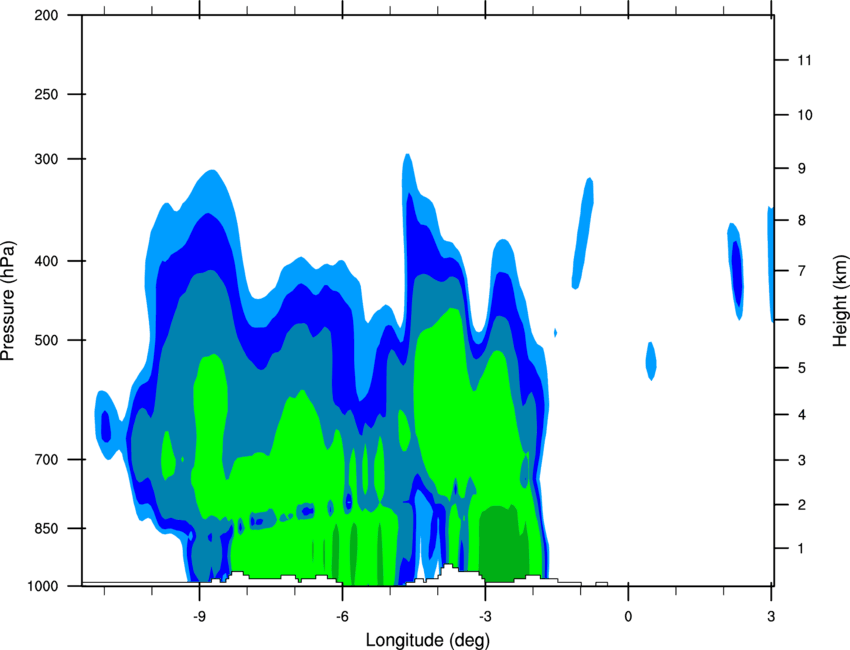Click longitude tick label -6

click(x=342, y=616)
